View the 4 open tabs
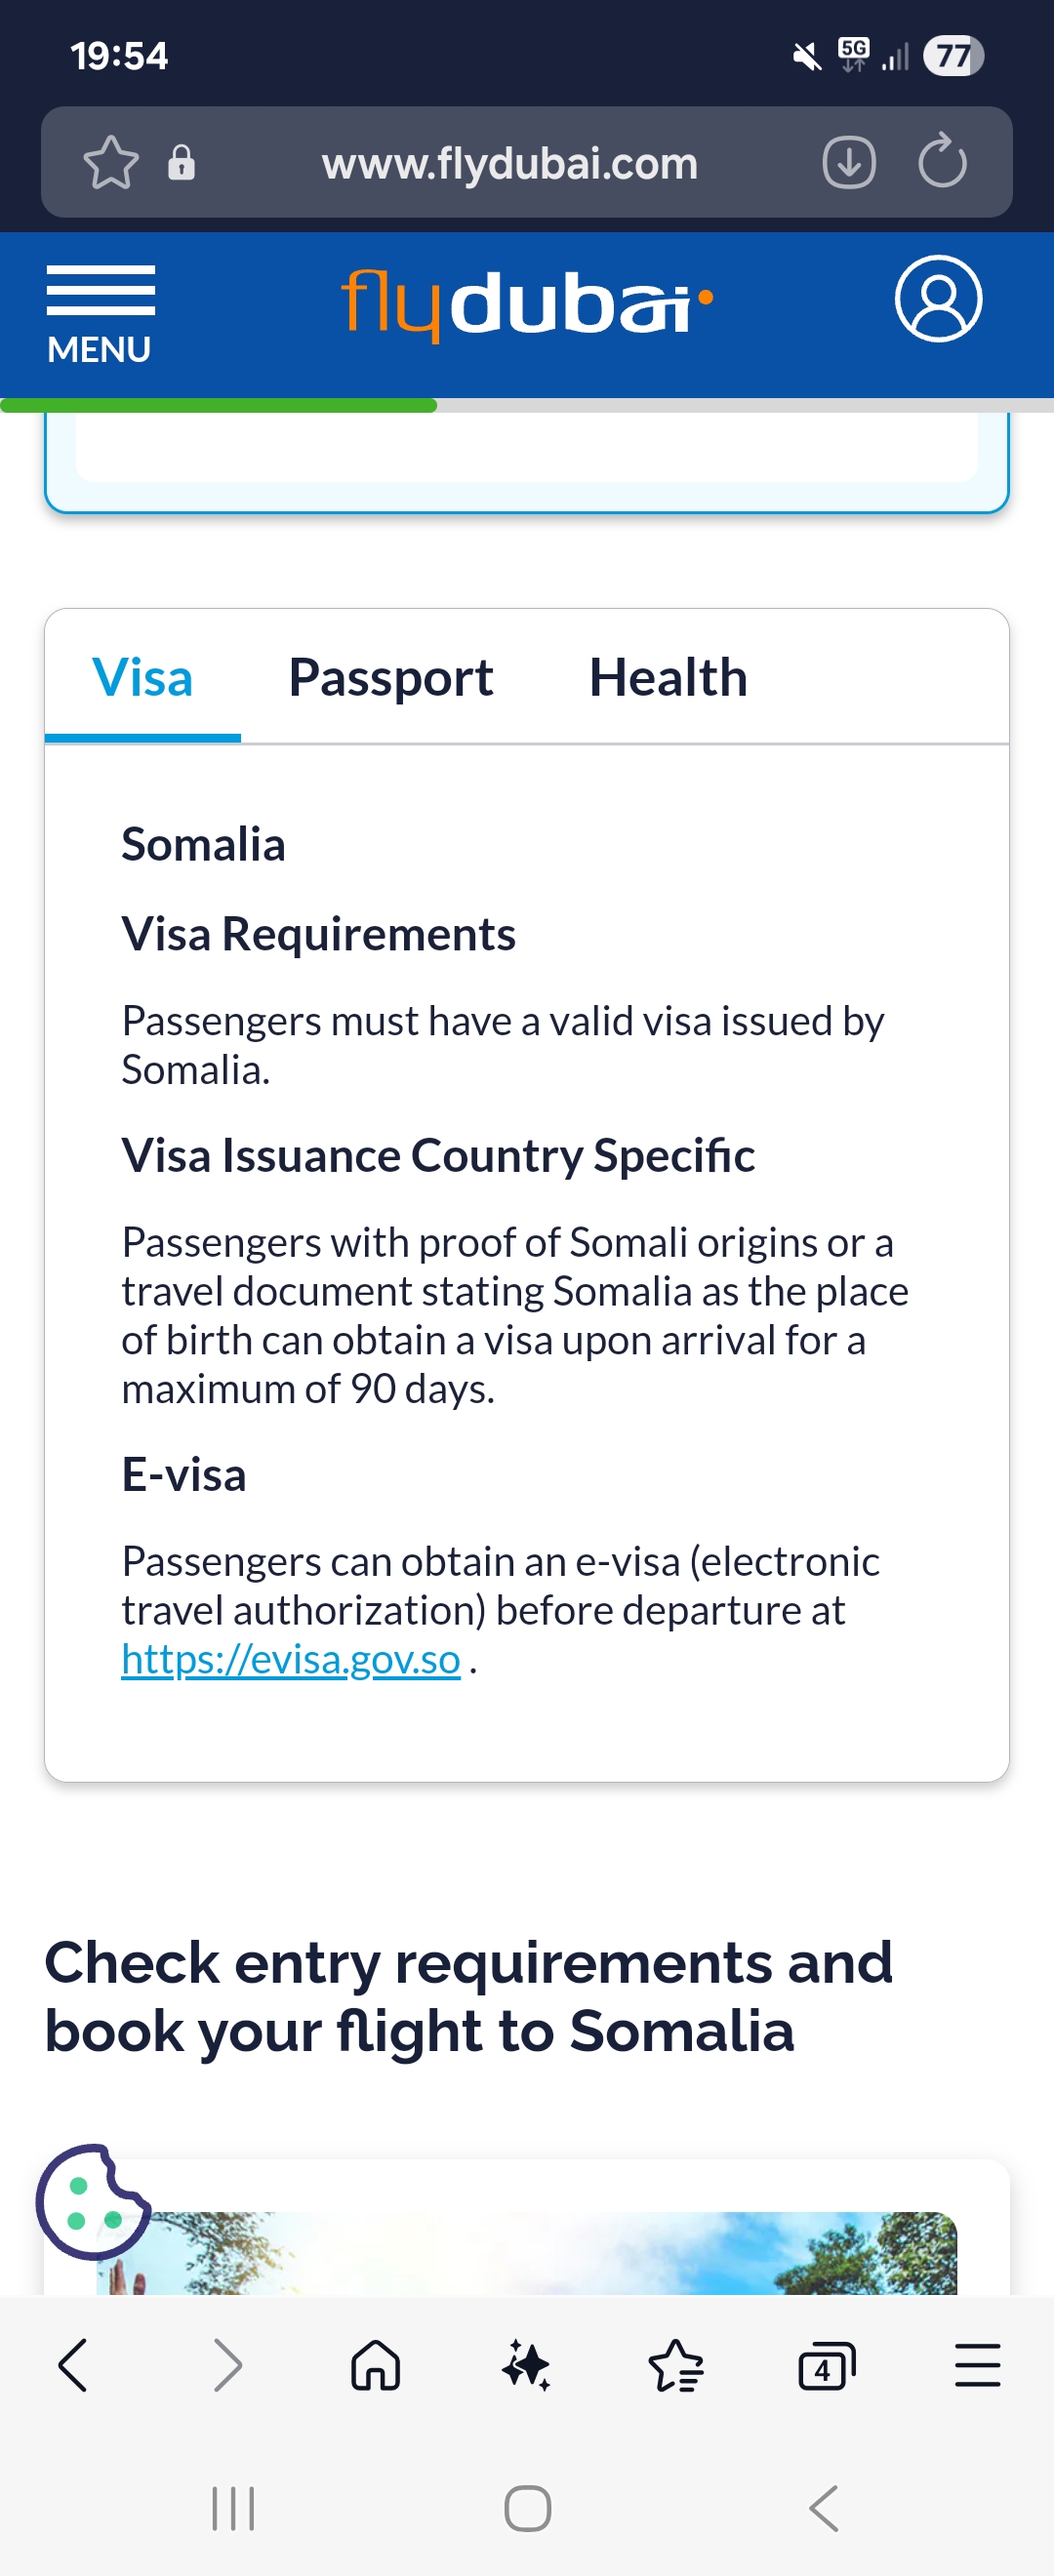 (826, 2366)
